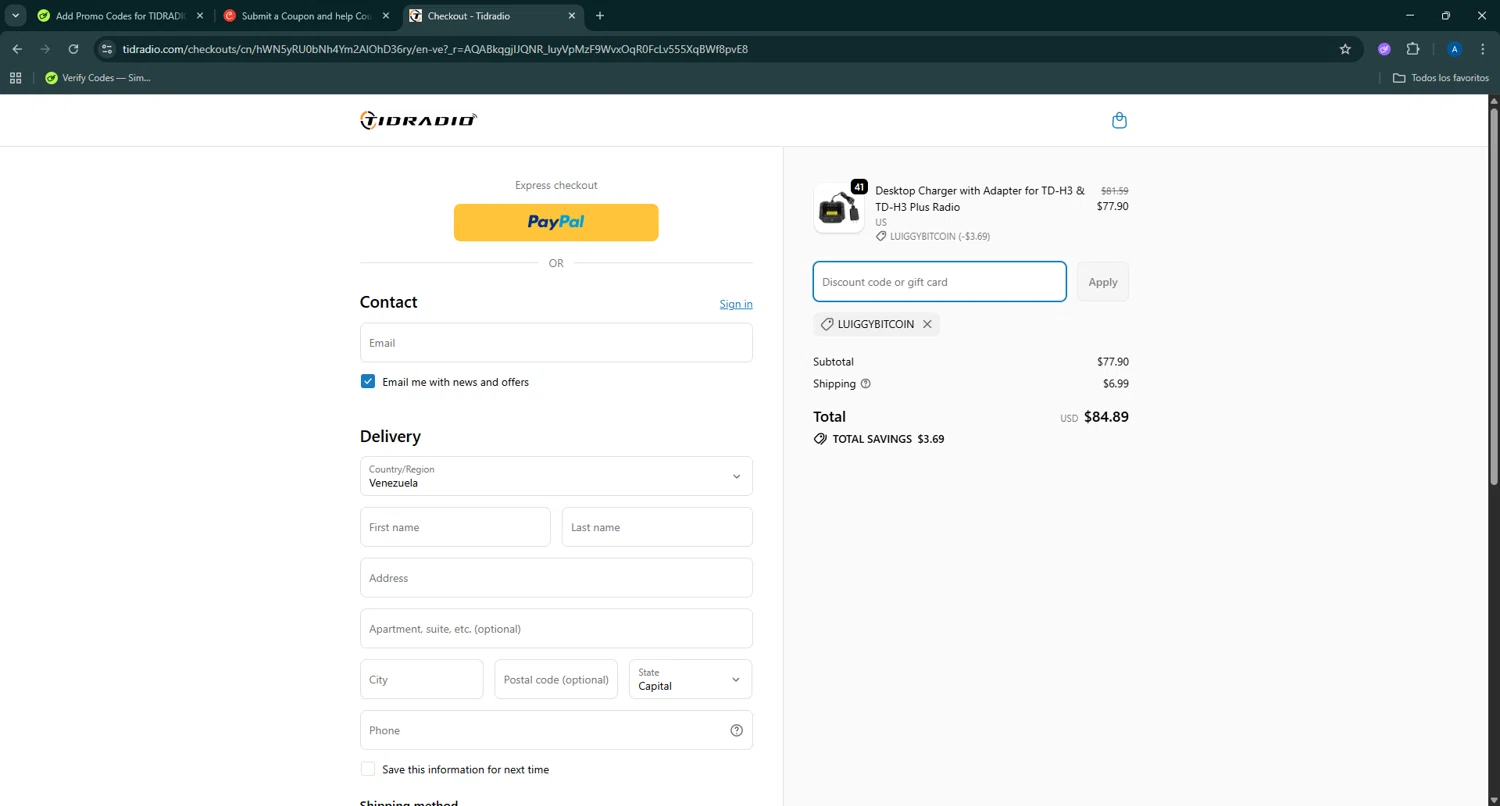Click the City field
The height and width of the screenshot is (806, 1500).
pyautogui.click(x=422, y=679)
